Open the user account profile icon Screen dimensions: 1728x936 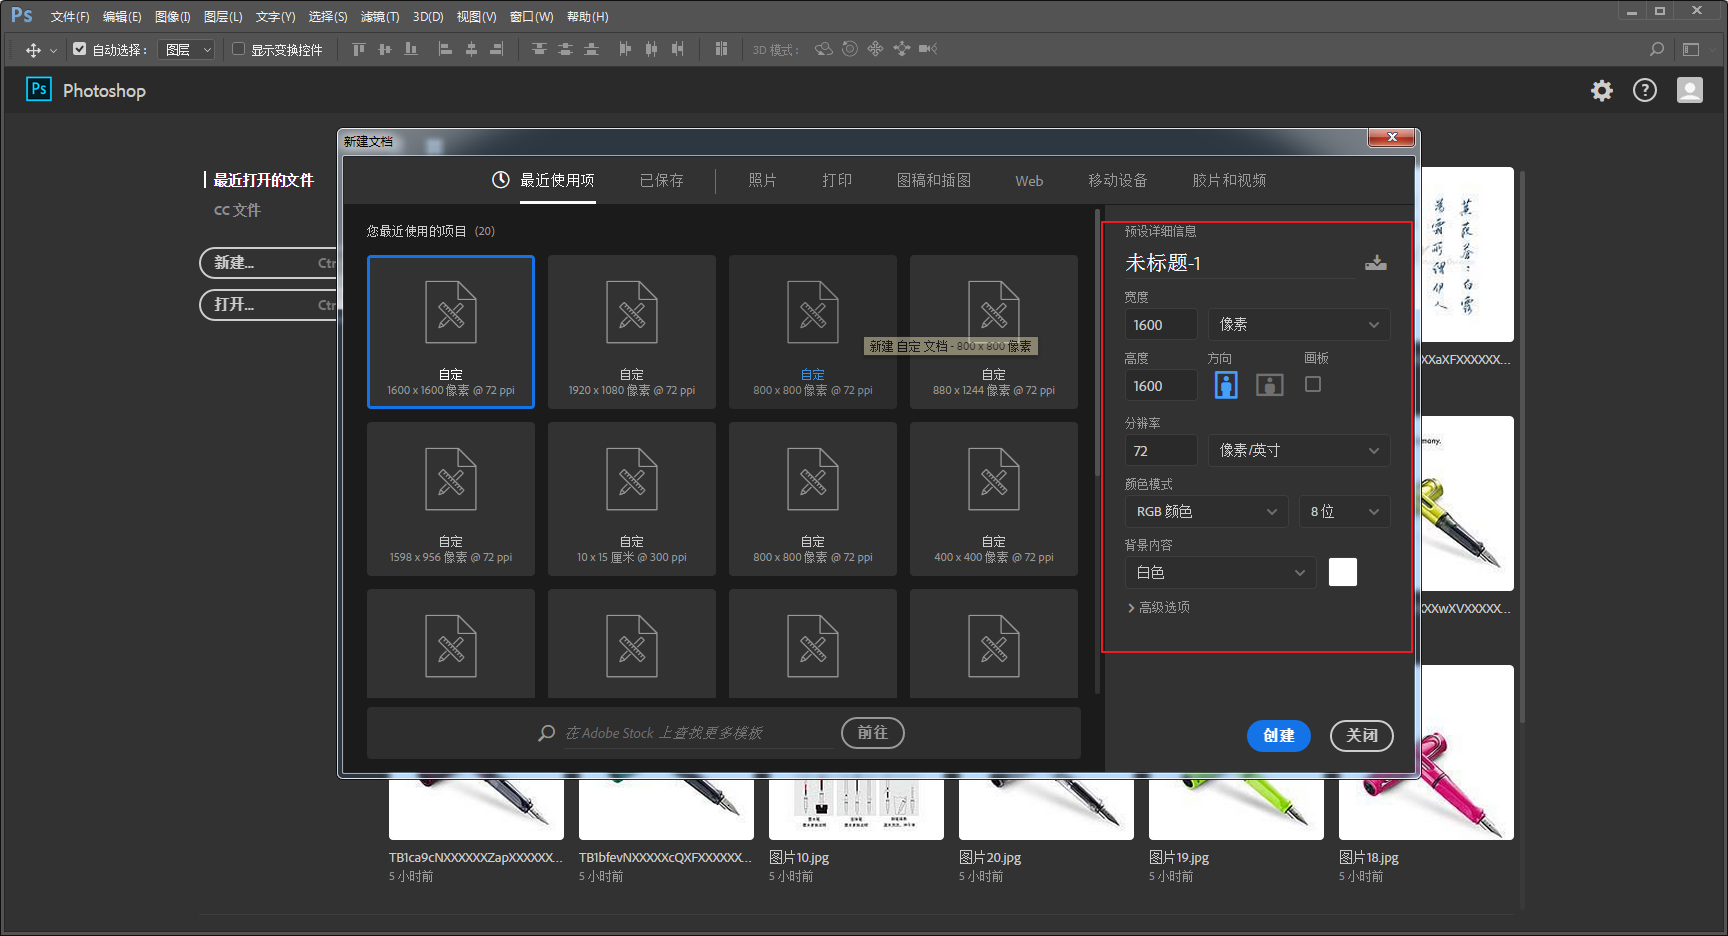pos(1690,91)
